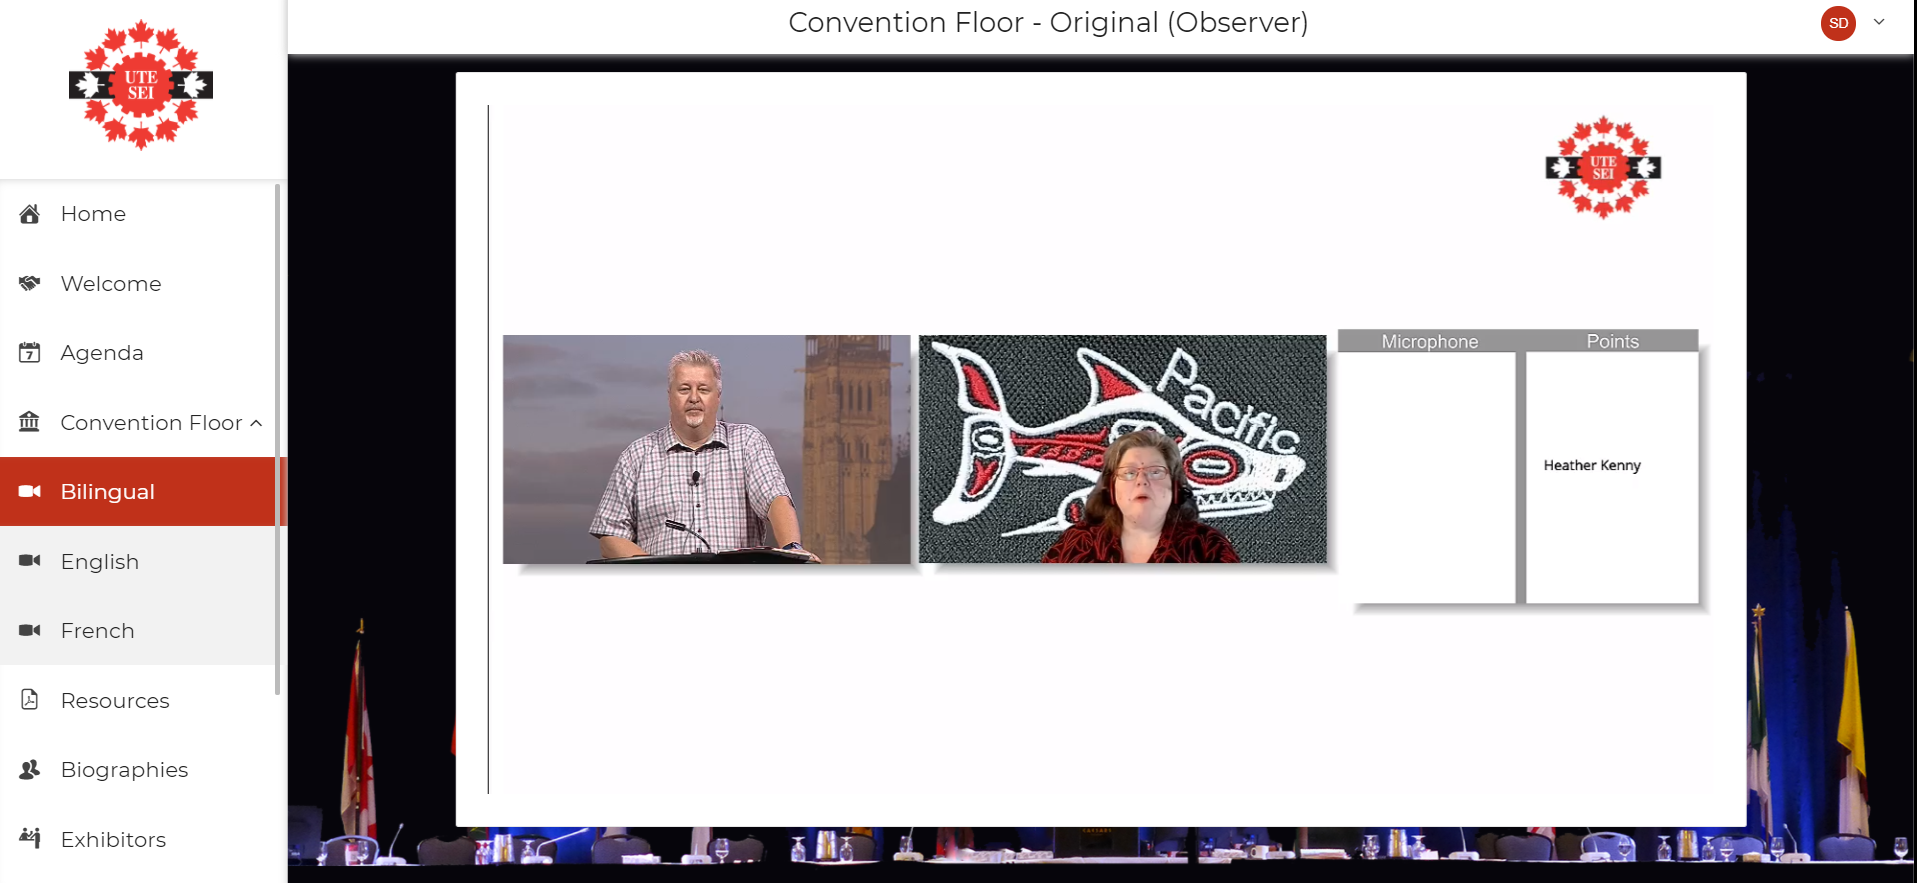Go to the Resources page
This screenshot has width=1917, height=883.
(x=115, y=701)
